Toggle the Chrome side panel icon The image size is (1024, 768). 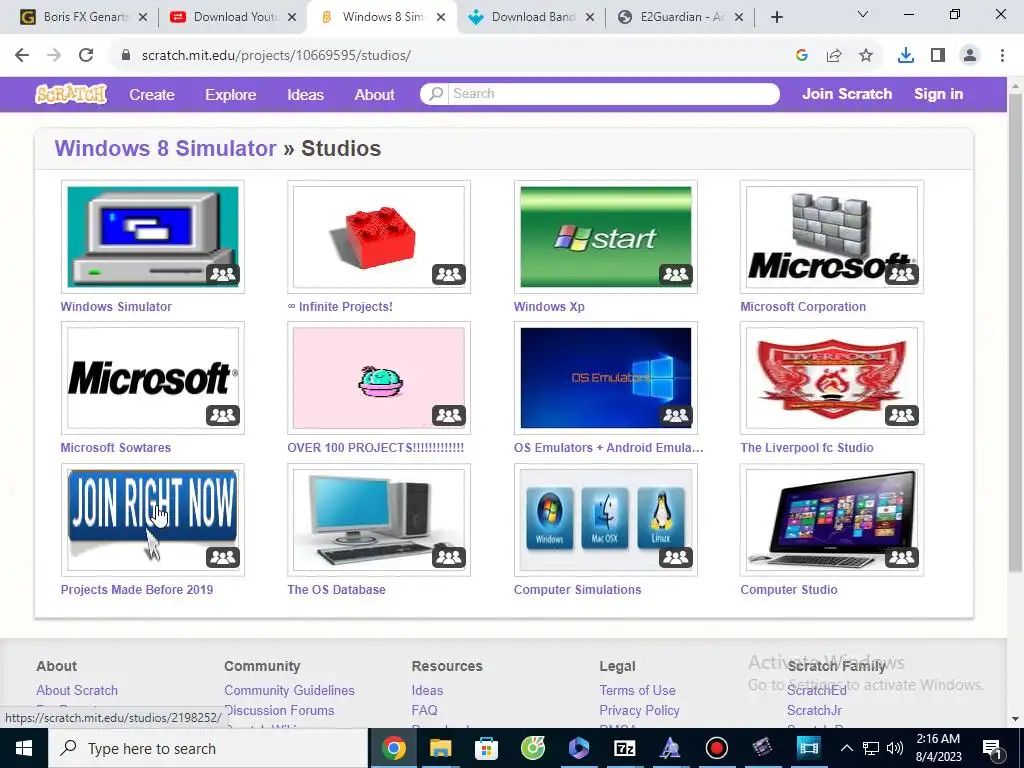(x=938, y=56)
